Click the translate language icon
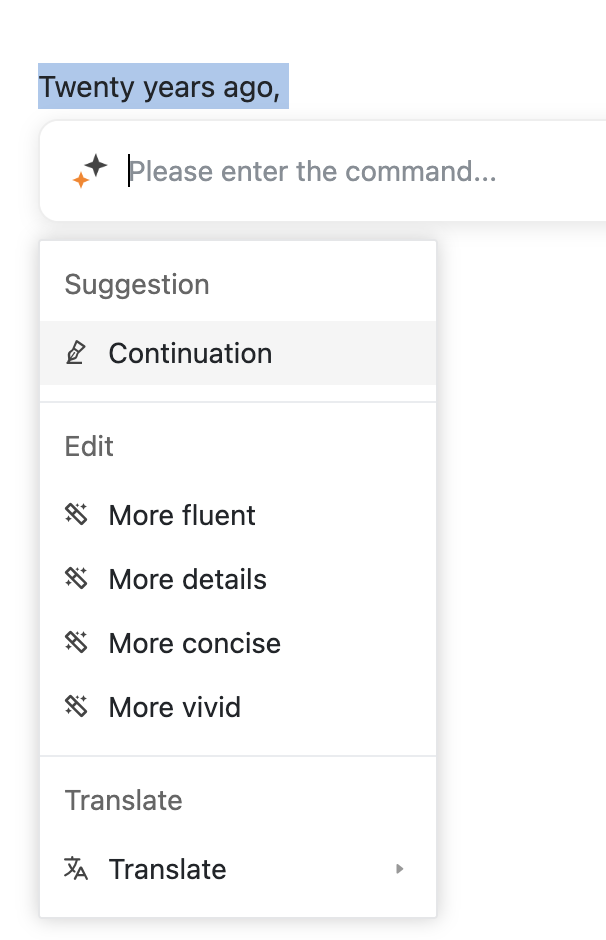The image size is (606, 940). 76,869
